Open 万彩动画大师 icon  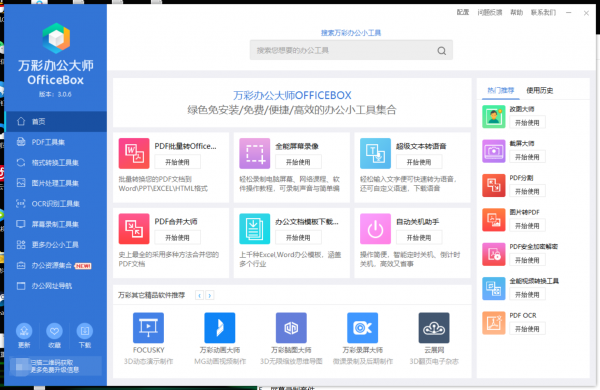[x=220, y=328]
